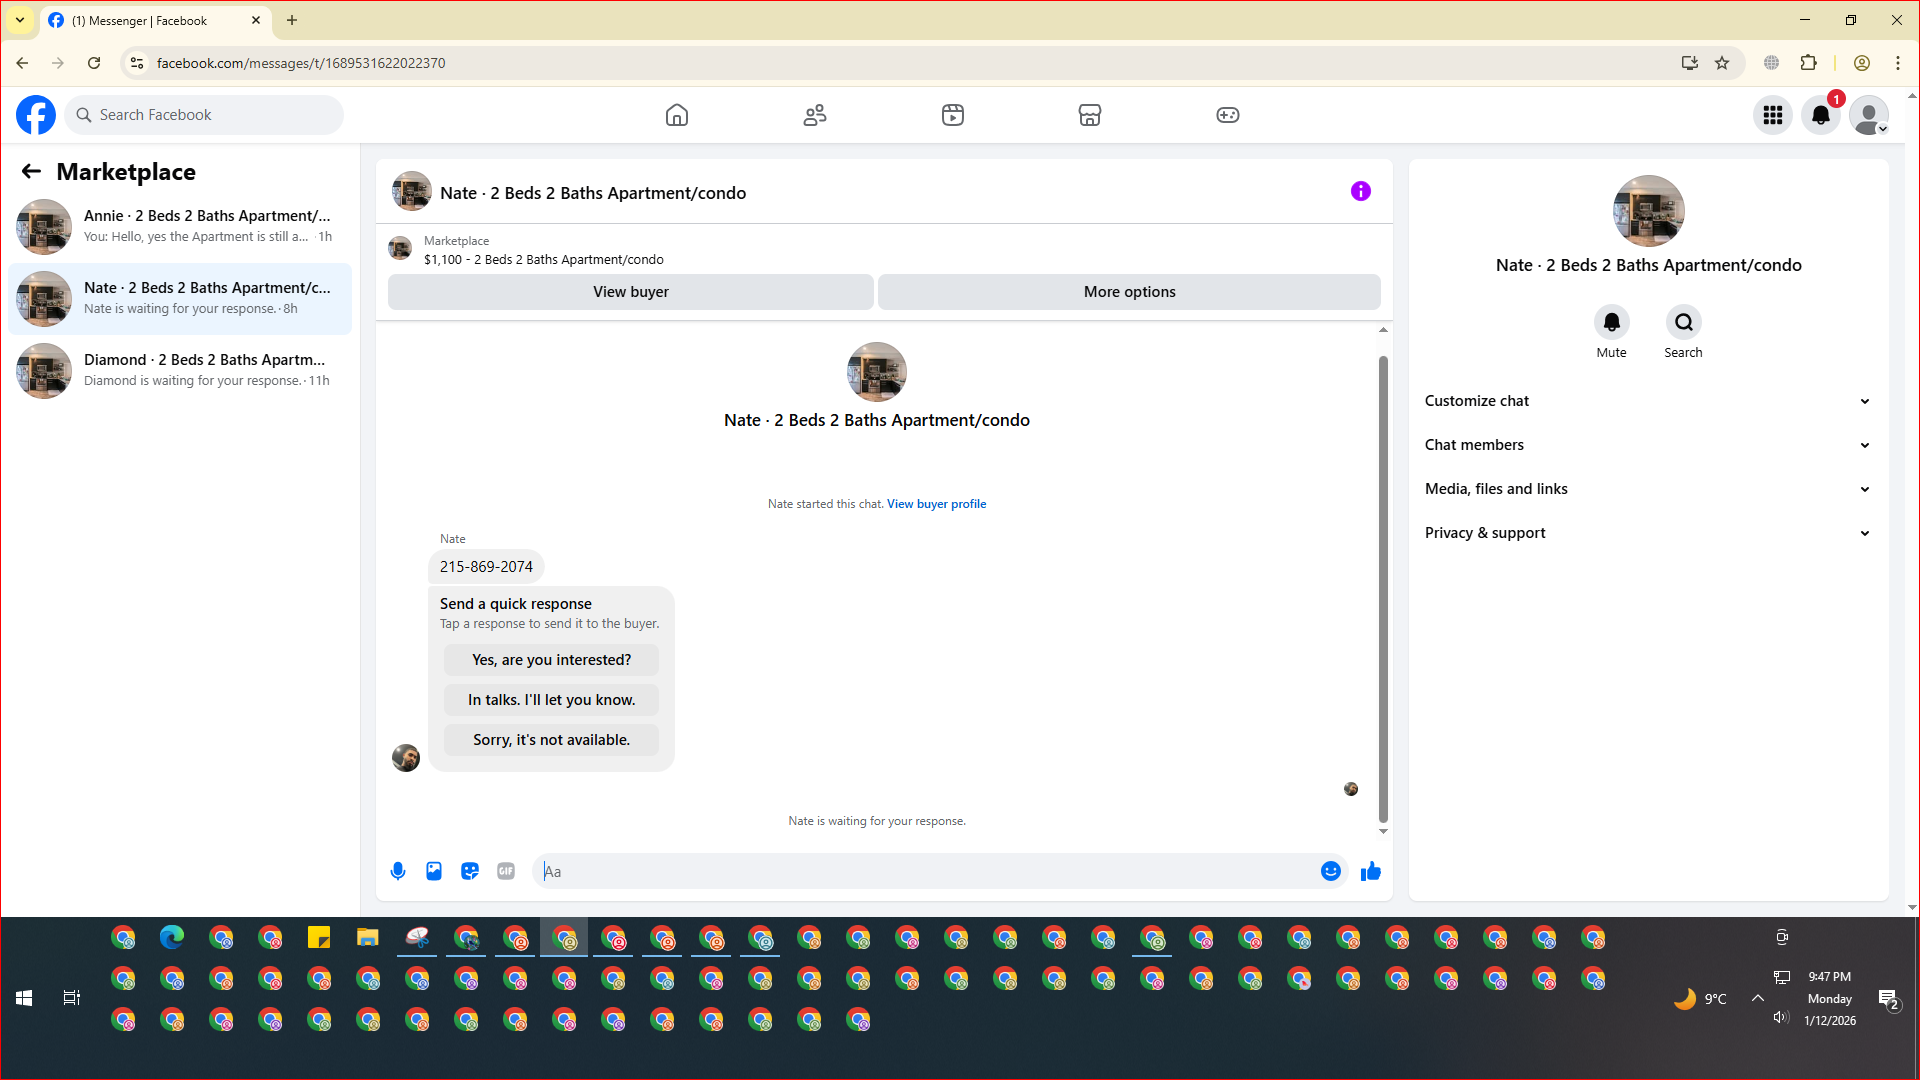Open the View buyer profile link
1920x1080 pixels.
pos(936,504)
